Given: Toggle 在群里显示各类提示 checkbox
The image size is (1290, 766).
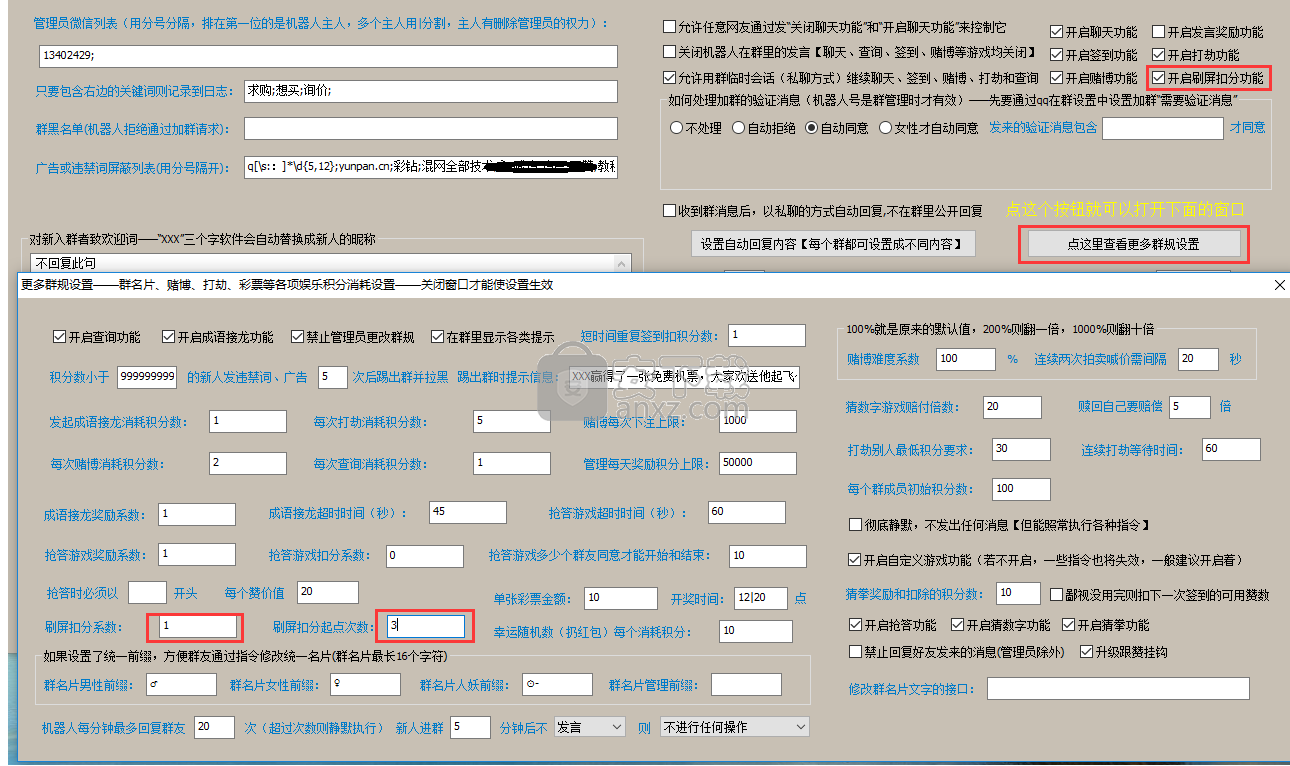Looking at the screenshot, I should click(437, 337).
